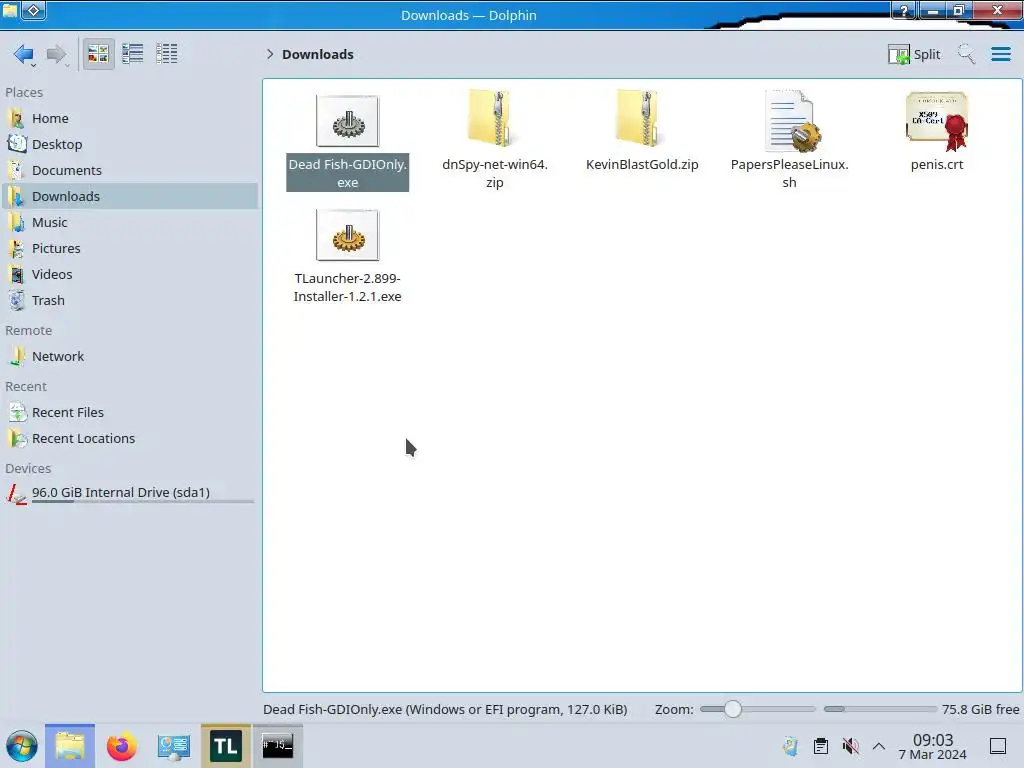Viewport: 1024px width, 768px height.
Task: Open the hamburger menu
Action: (x=1000, y=54)
